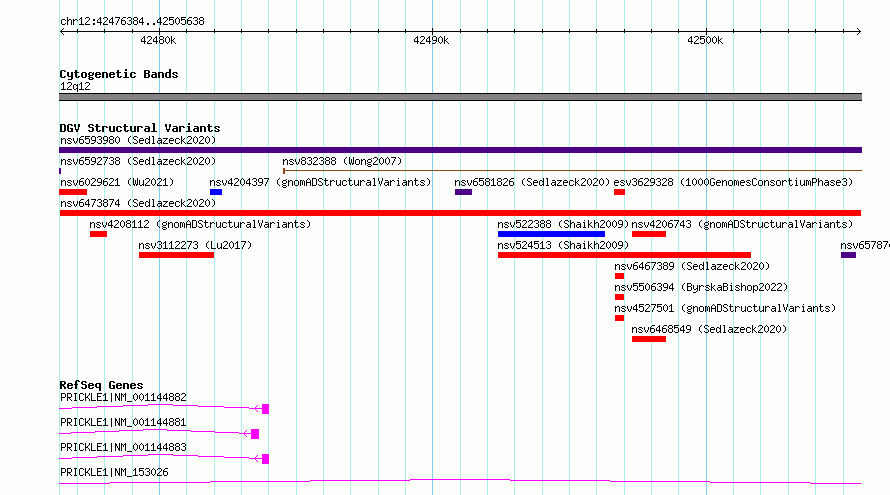Click the red bar under nsv4208112

tap(98, 234)
